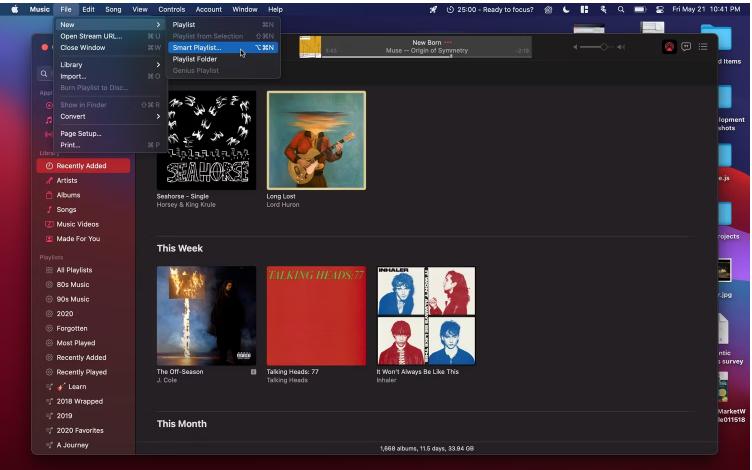Open the Edit menu

[x=88, y=9]
